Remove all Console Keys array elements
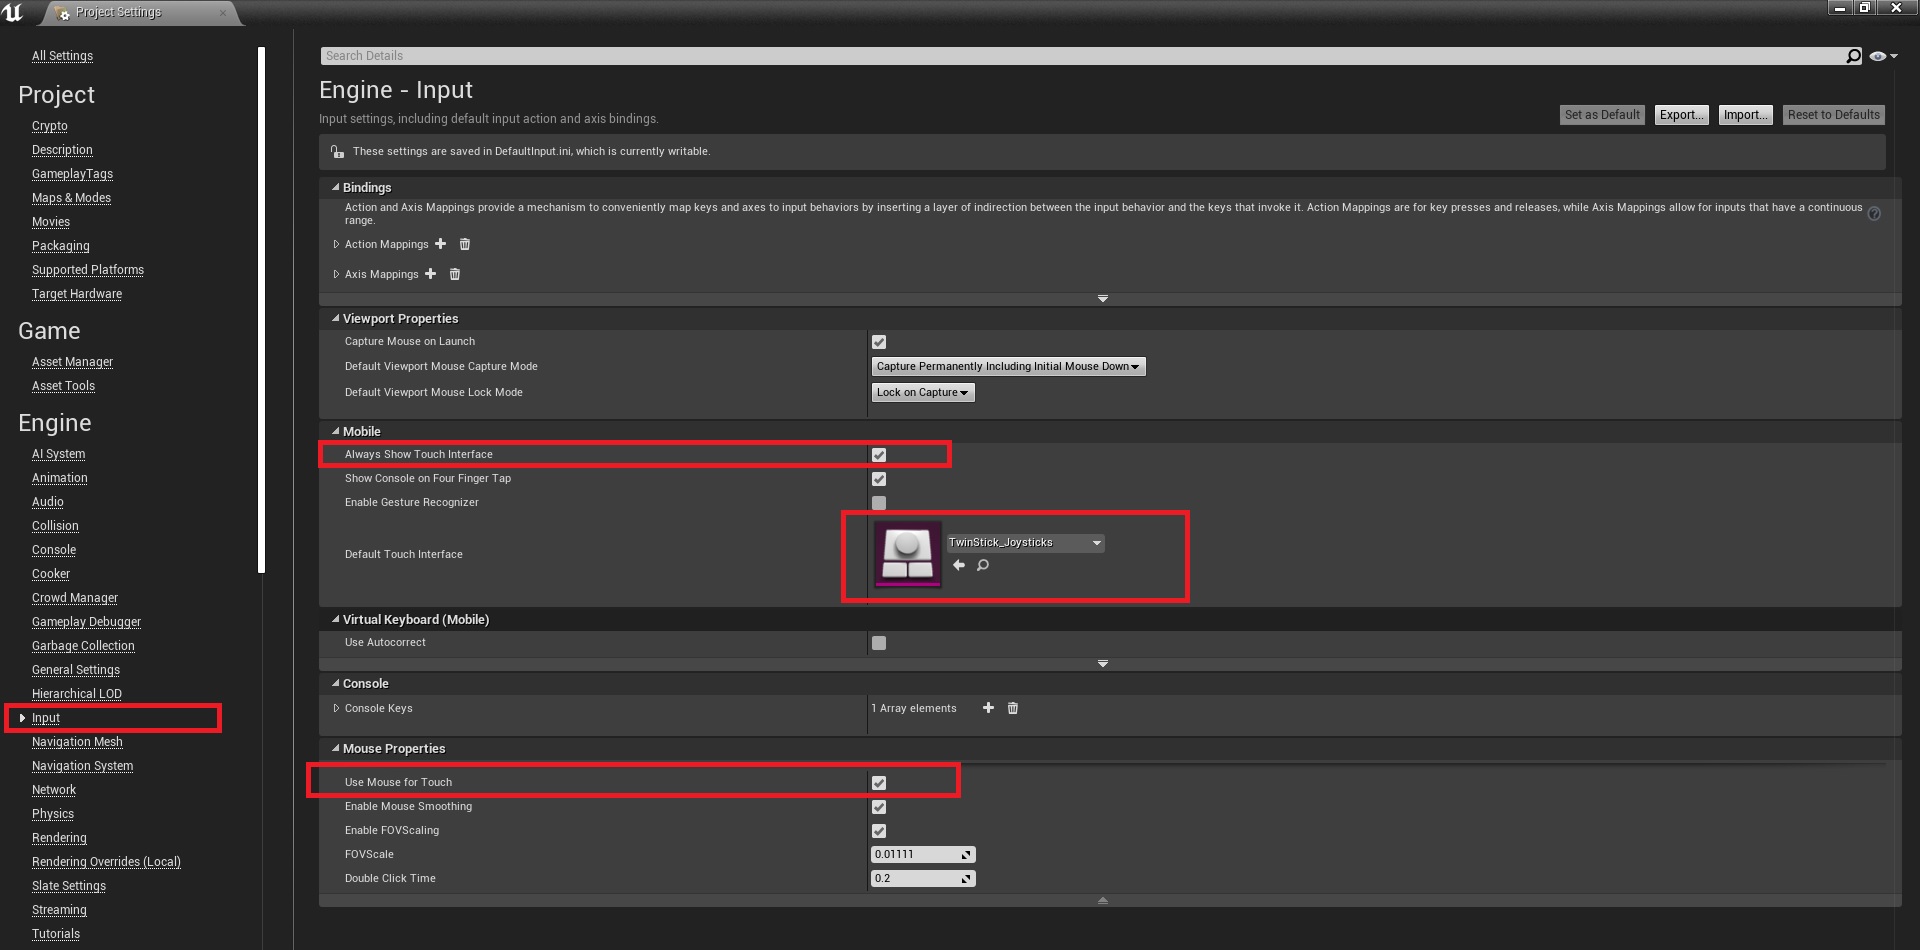1920x950 pixels. [1013, 708]
